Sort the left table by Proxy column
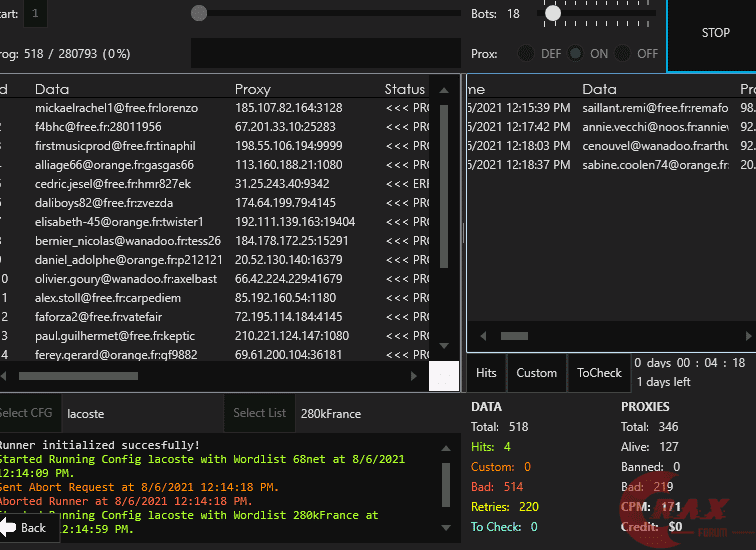 (x=252, y=90)
